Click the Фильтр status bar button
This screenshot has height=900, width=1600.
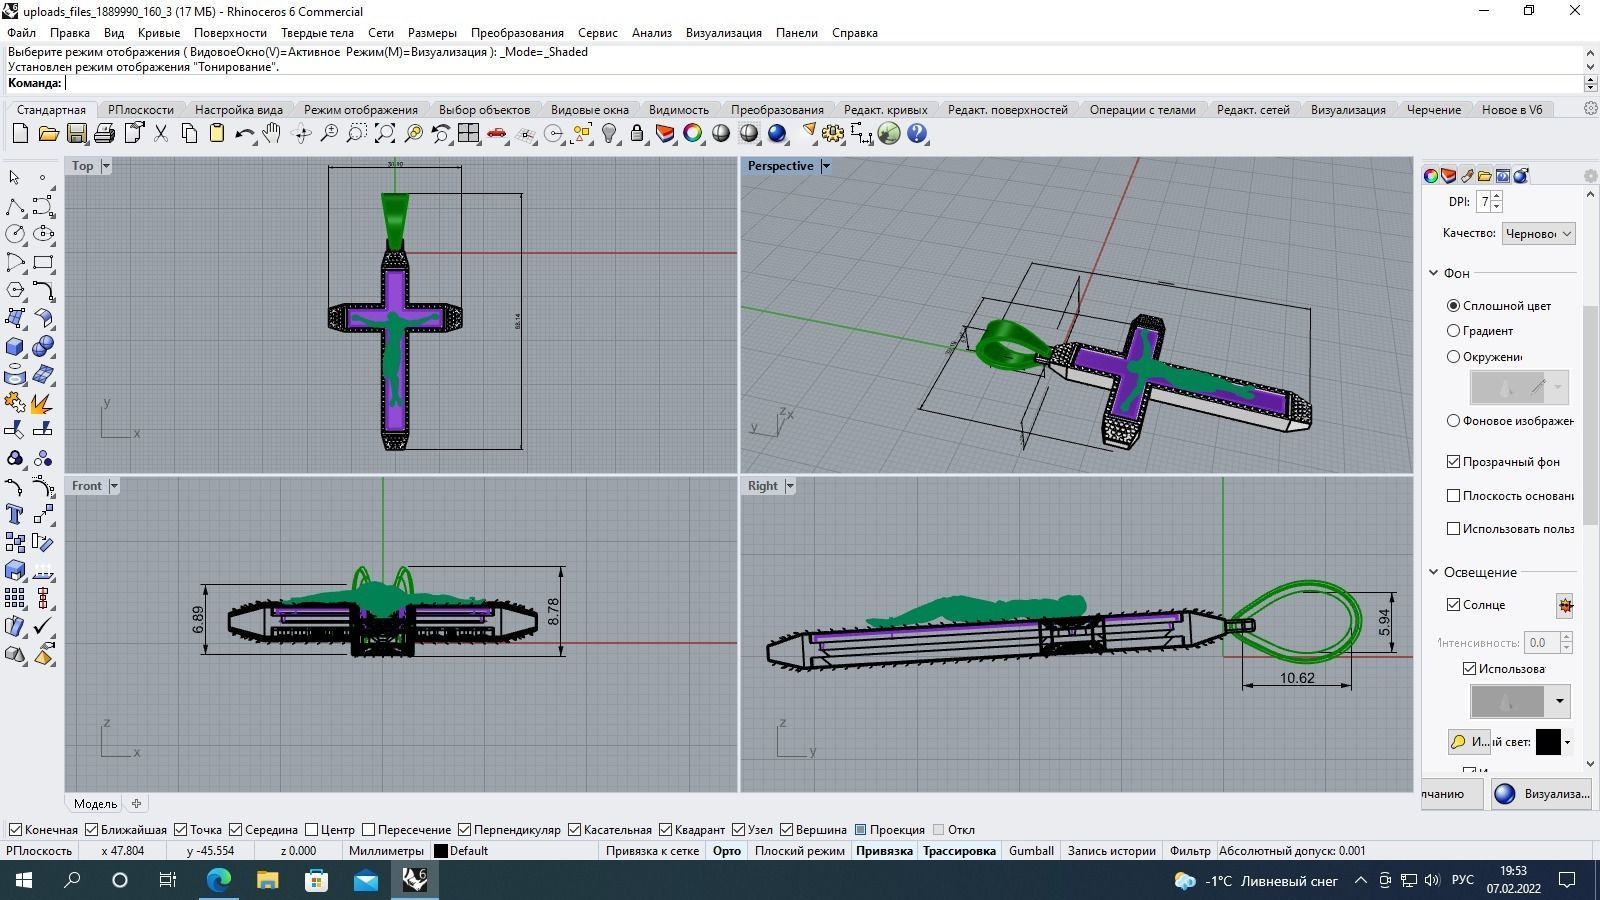1190,851
